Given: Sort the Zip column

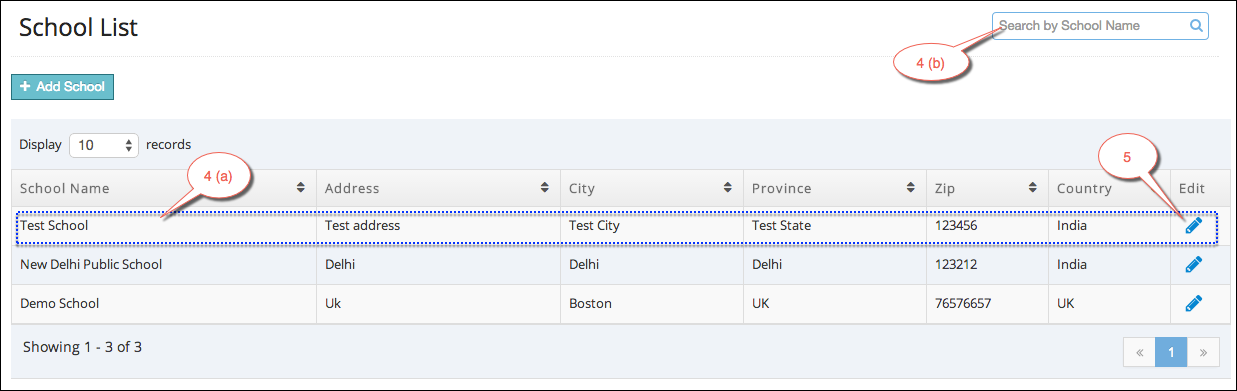Looking at the screenshot, I should point(1031,188).
